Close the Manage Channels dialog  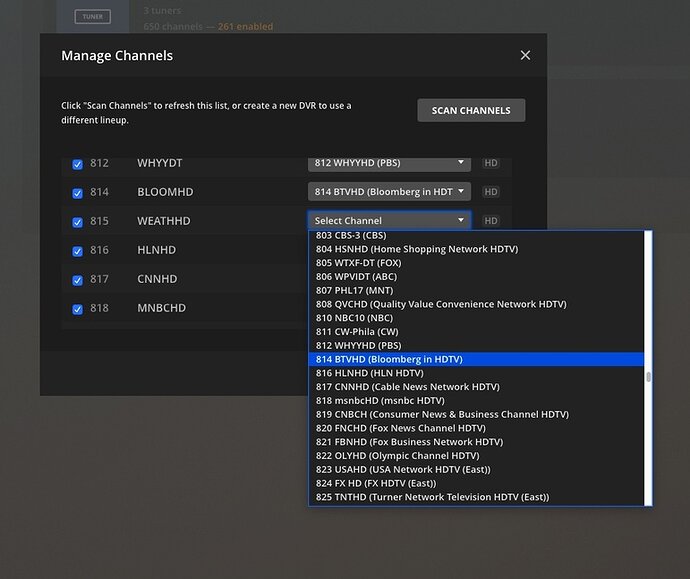tap(525, 56)
